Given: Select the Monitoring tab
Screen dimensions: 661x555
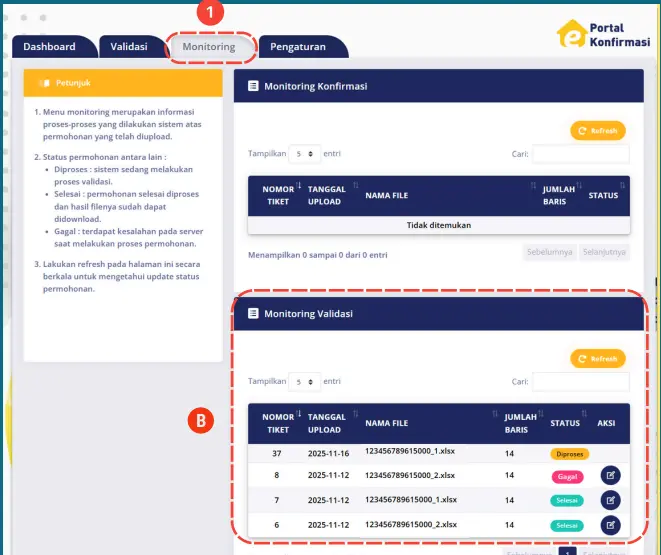Looking at the screenshot, I should point(209,47).
